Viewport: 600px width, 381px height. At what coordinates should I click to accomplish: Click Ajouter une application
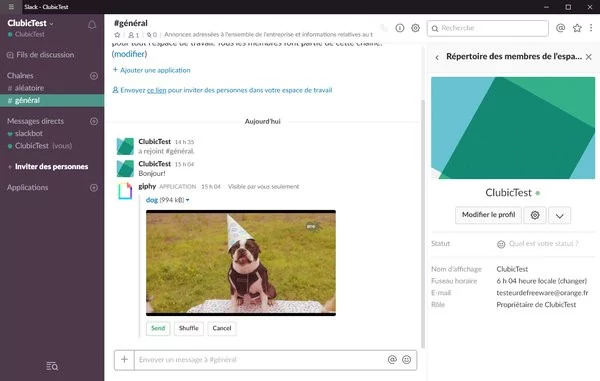click(x=152, y=70)
